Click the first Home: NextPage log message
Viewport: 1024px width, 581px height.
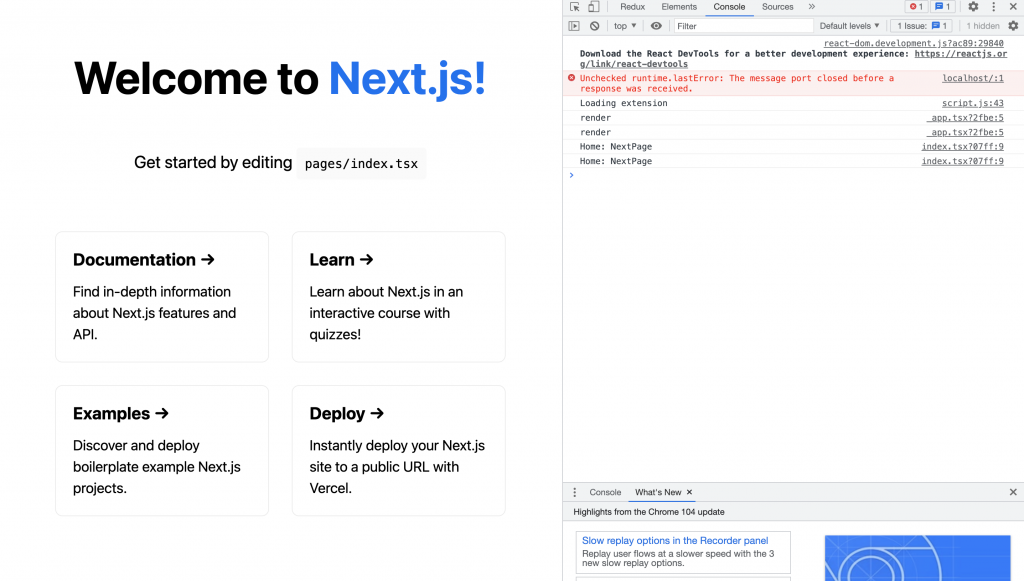point(616,147)
